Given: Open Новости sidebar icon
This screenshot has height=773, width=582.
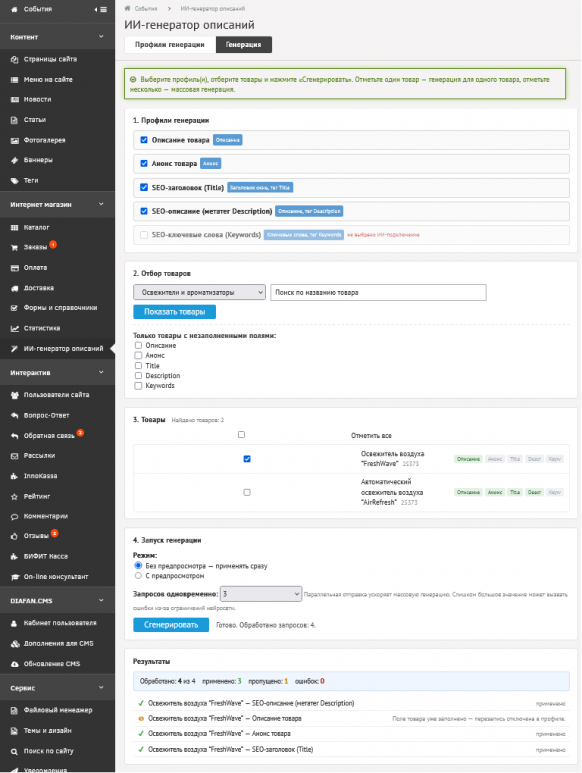Looking at the screenshot, I should coord(14,100).
